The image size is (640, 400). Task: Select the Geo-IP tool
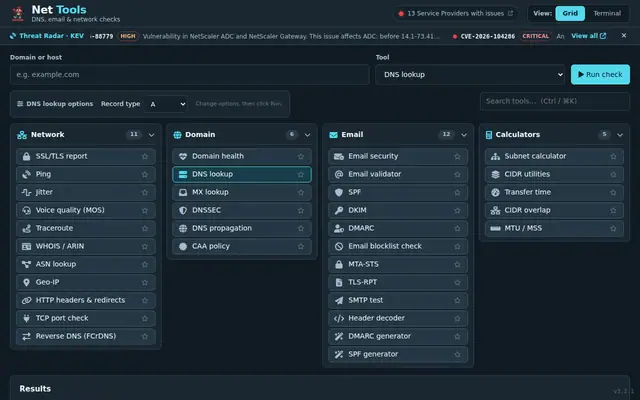click(86, 282)
